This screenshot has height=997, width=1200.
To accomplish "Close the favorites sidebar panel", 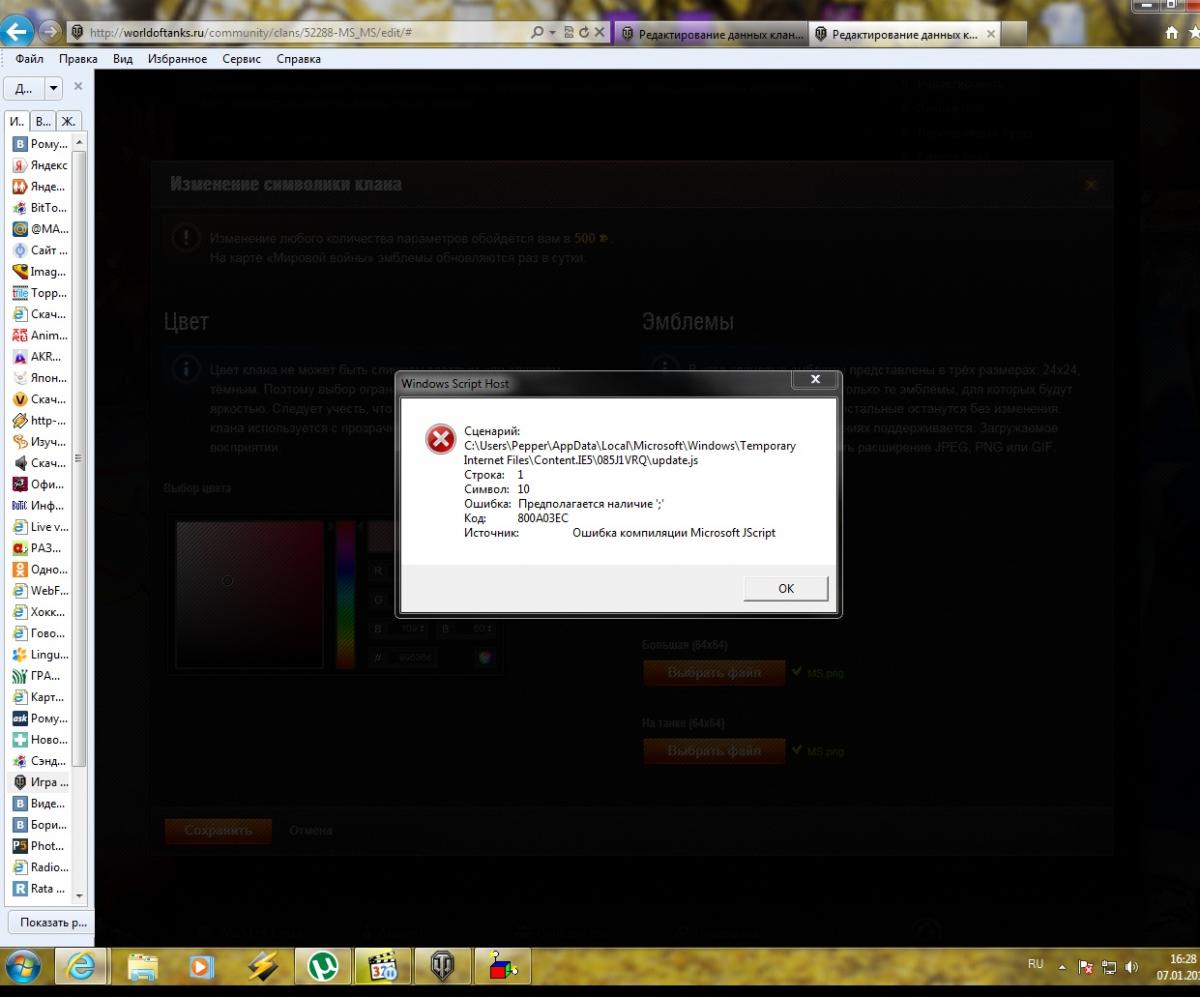I will pos(78,87).
